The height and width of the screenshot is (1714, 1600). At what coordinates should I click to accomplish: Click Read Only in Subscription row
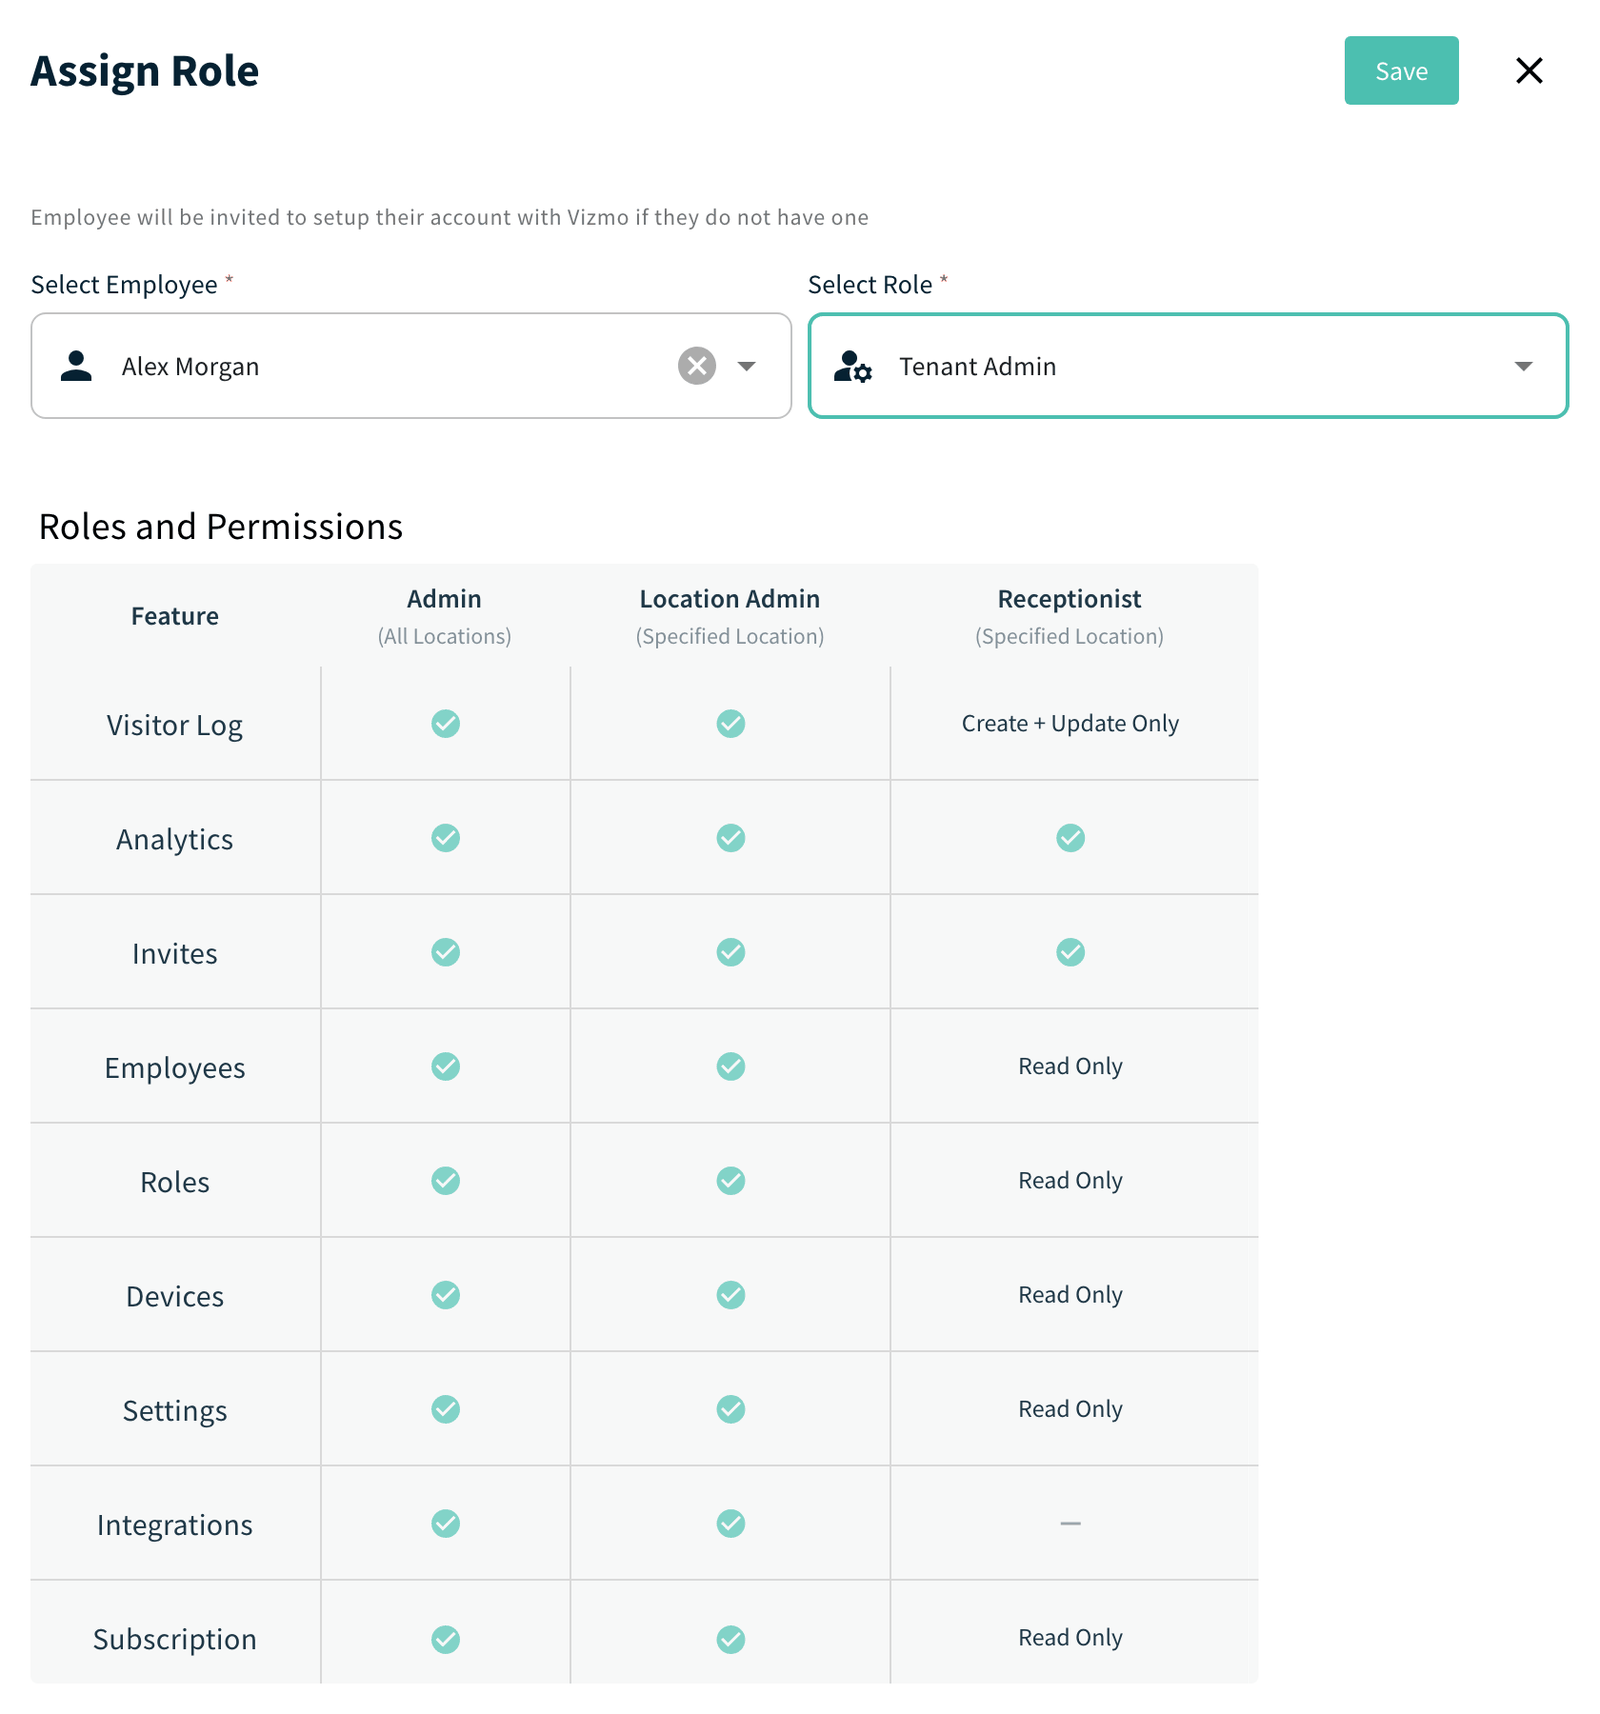[x=1070, y=1637]
